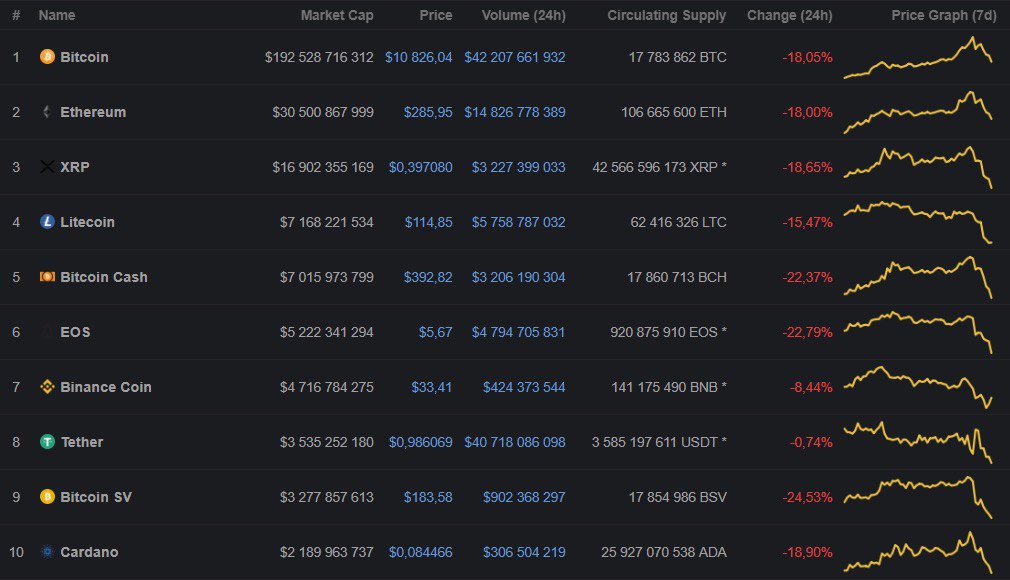Screen dimensions: 1010x580
Task: Click EOS price $5,67
Action: point(435,332)
